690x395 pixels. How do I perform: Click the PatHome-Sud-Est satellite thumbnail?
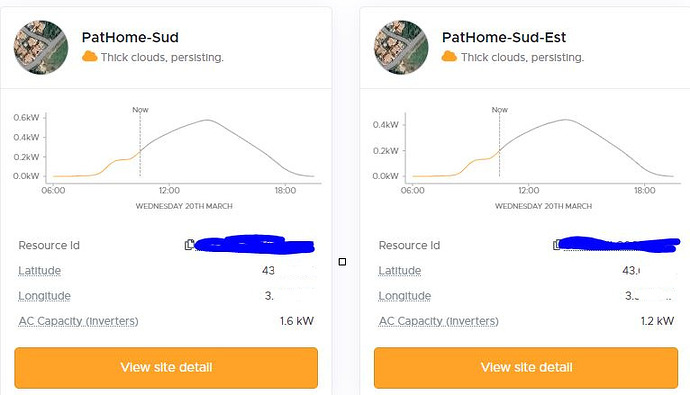coord(401,47)
